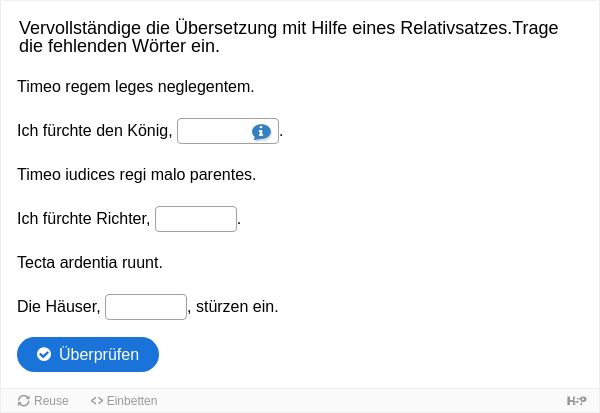Open the blue info tip icon

261,132
